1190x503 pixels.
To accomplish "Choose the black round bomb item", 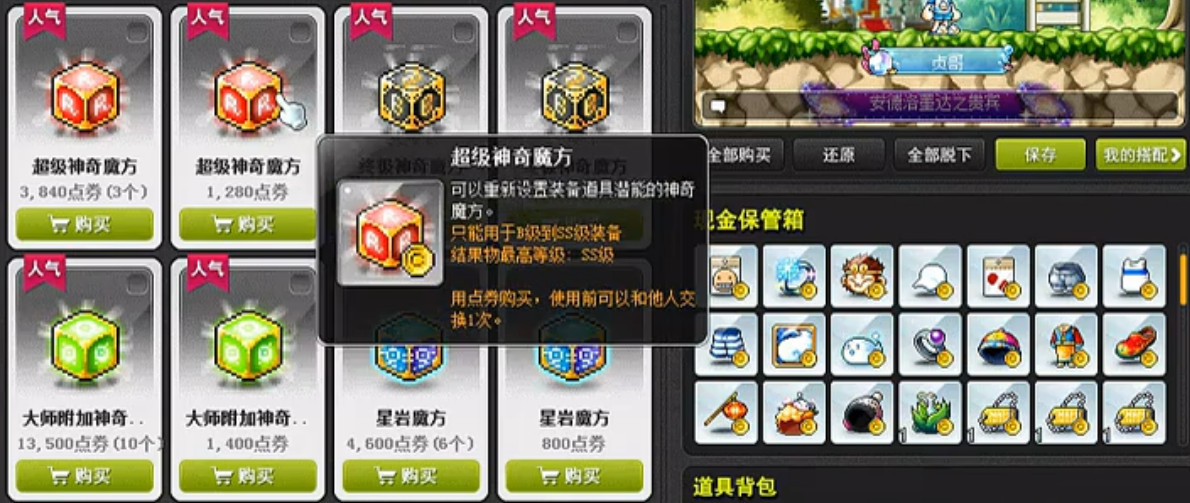I will 862,412.
